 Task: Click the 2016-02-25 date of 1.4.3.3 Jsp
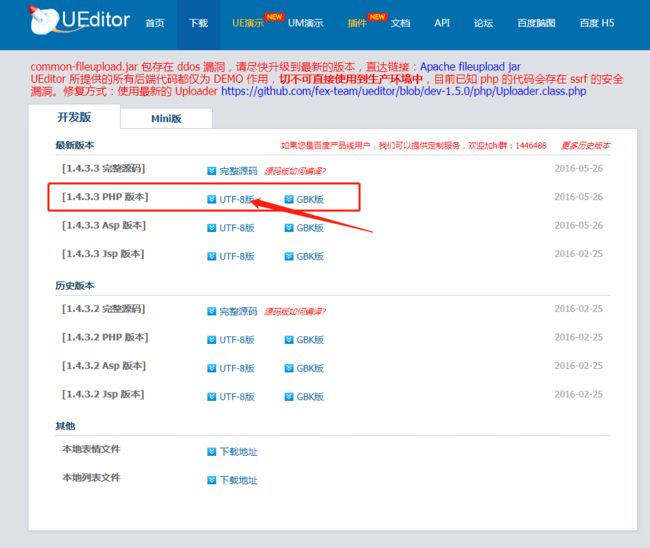coord(579,254)
